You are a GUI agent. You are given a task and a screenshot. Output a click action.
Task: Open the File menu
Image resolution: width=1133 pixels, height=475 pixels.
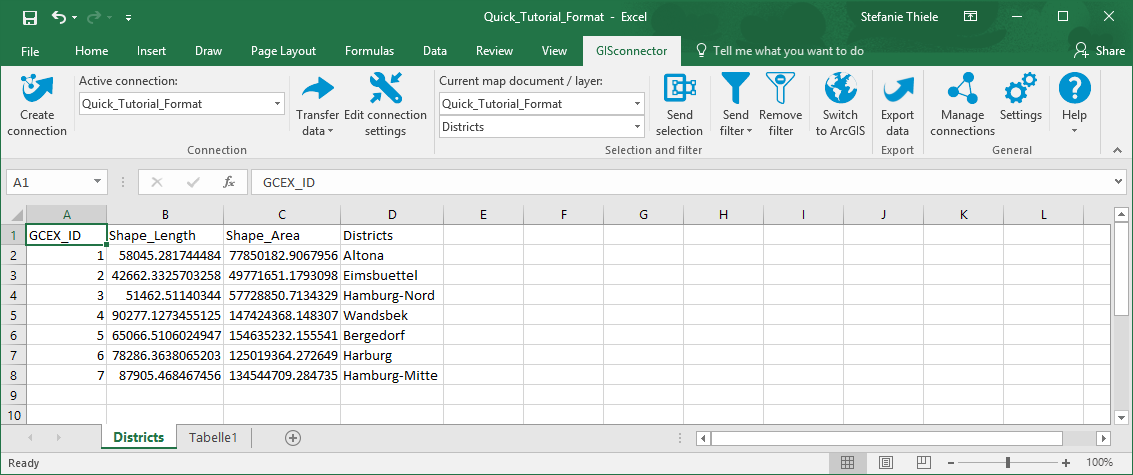point(30,51)
